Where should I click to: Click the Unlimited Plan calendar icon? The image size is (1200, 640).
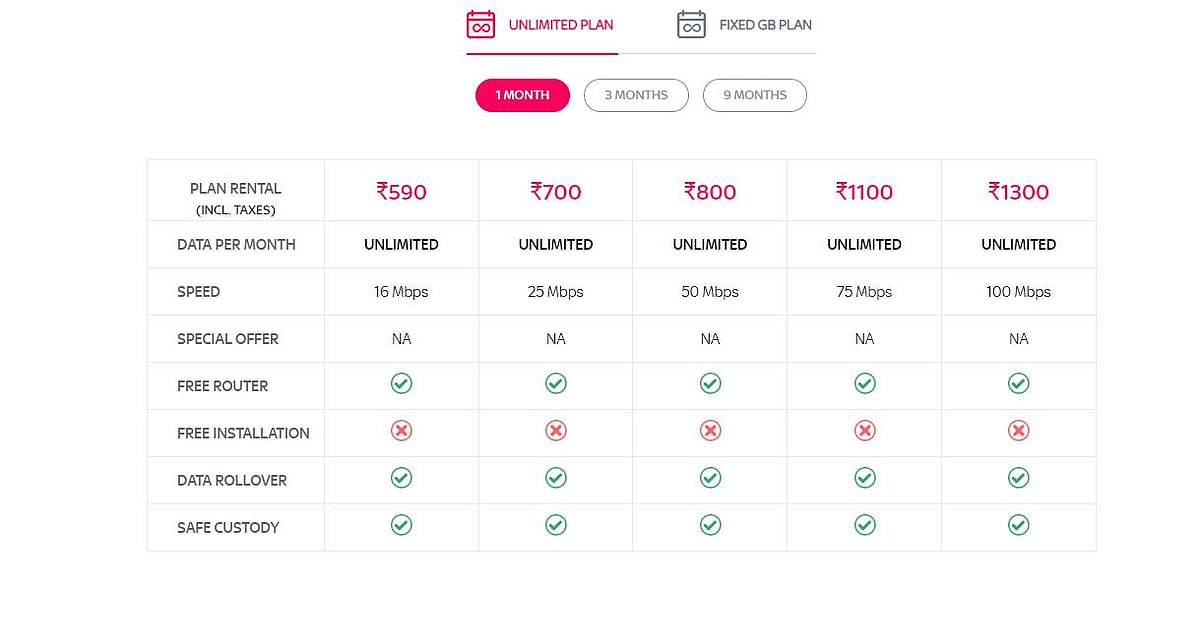480,23
